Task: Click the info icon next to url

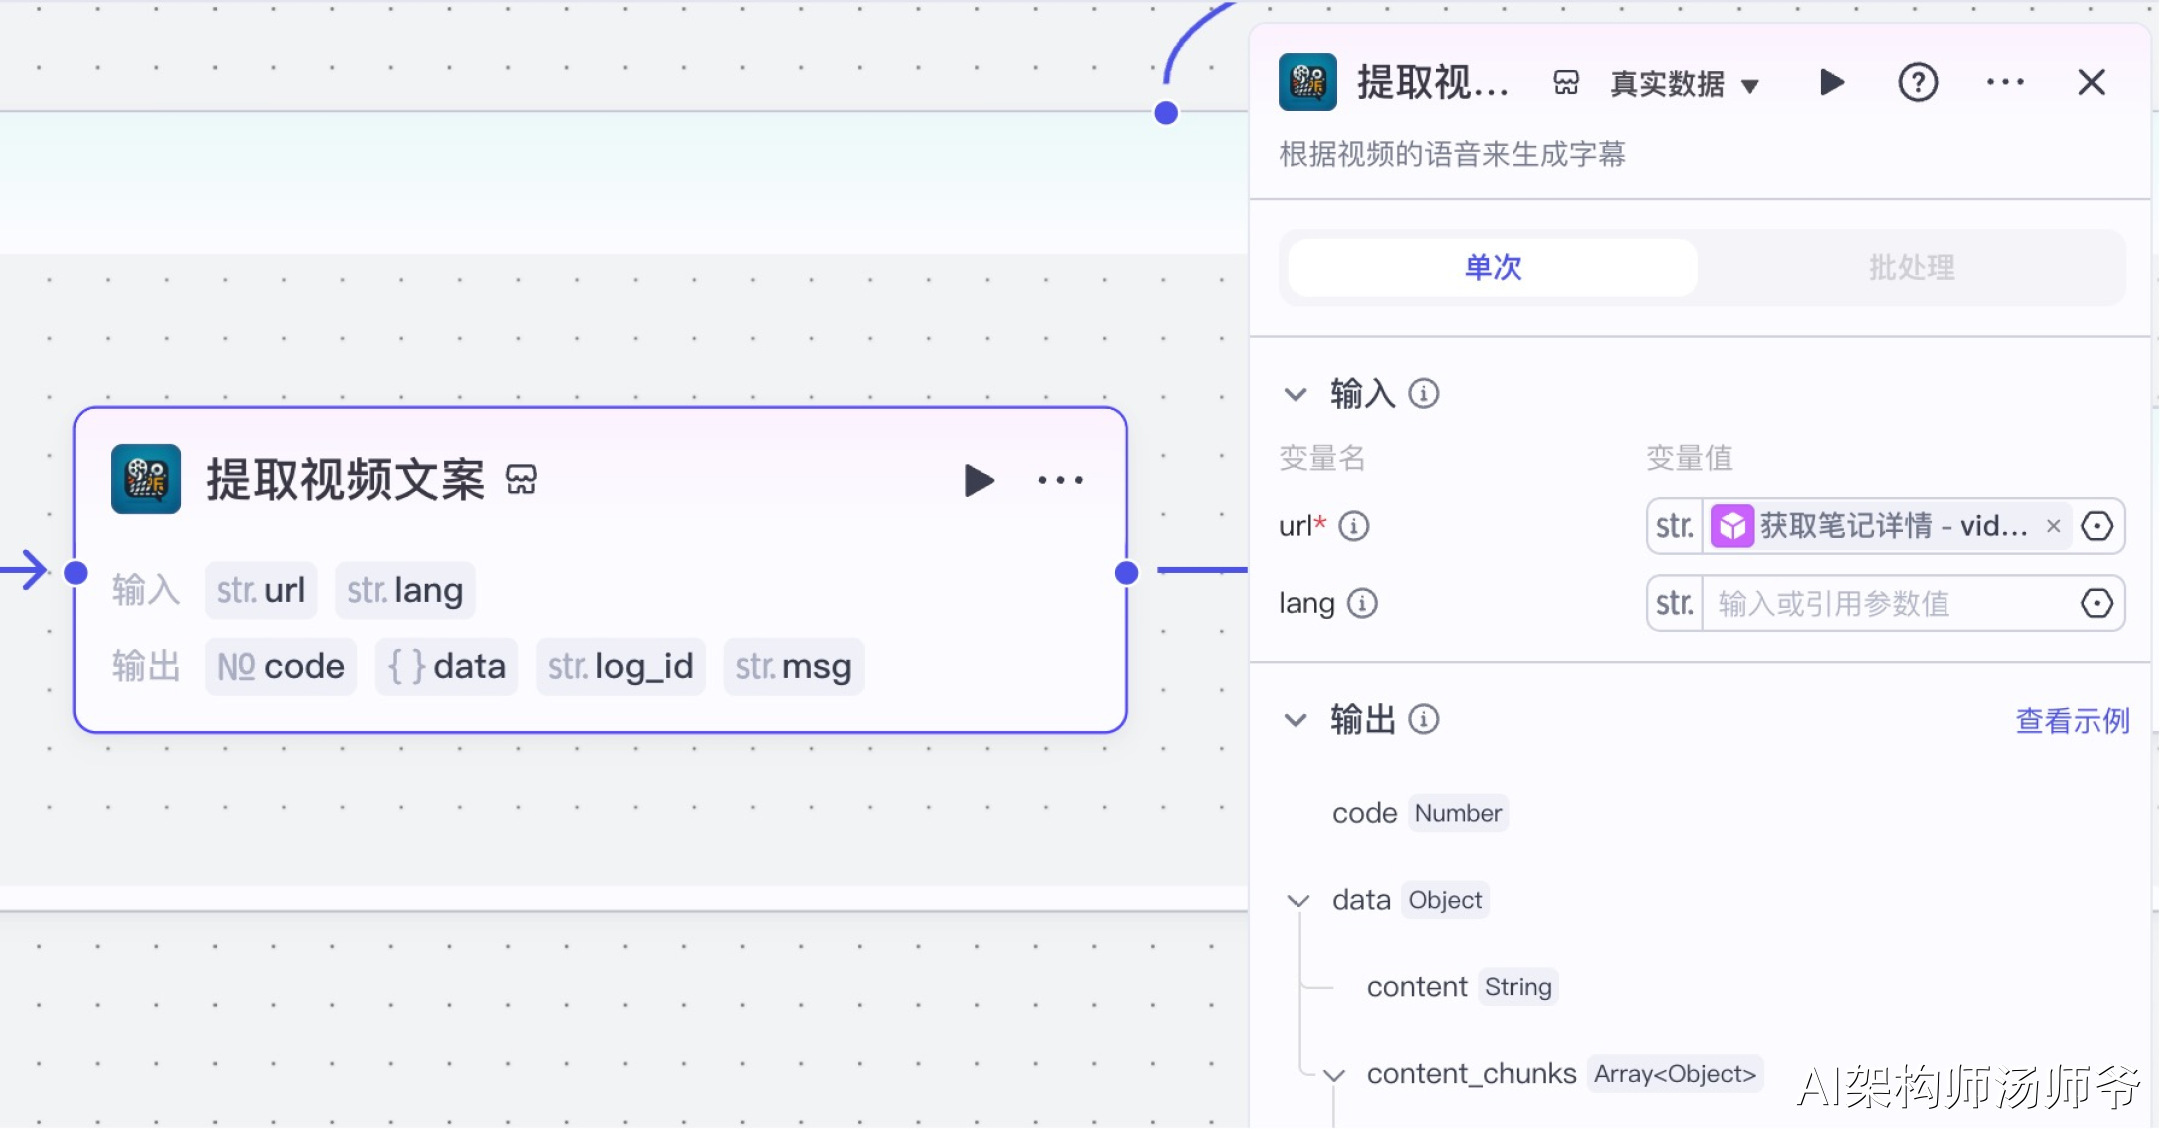Action: (x=1353, y=526)
